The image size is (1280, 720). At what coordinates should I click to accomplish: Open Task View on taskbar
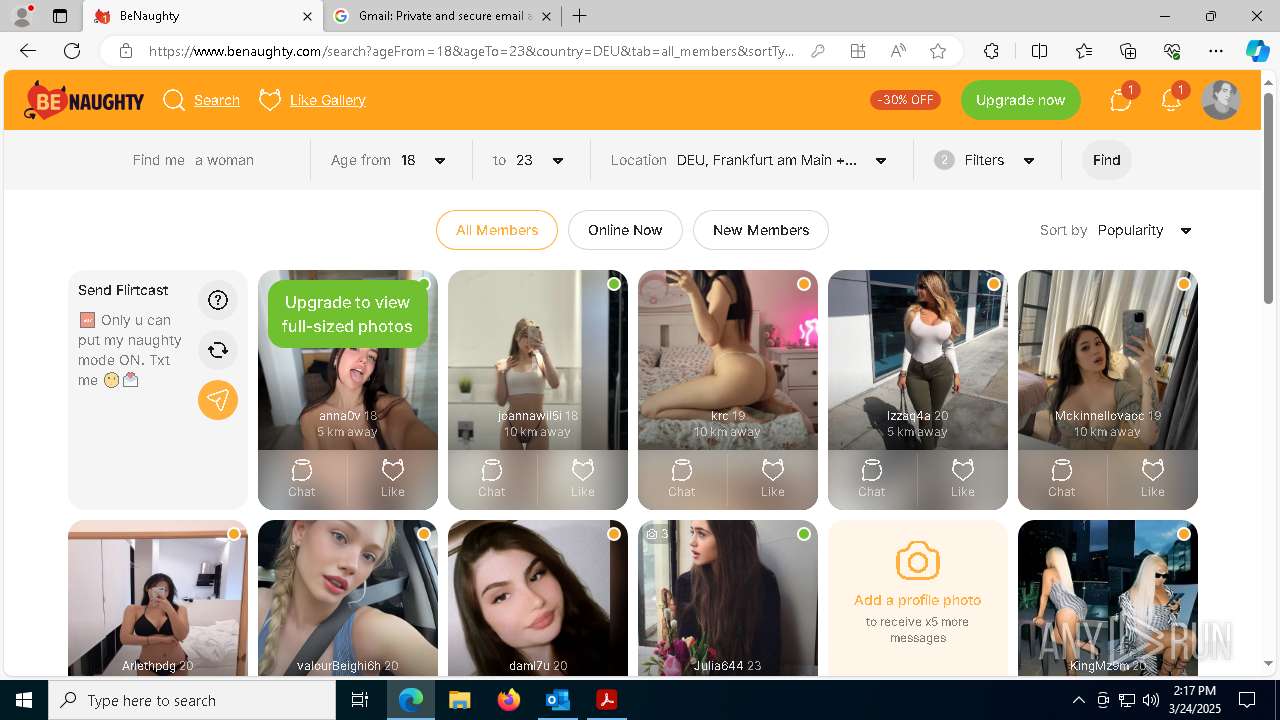tap(361, 700)
